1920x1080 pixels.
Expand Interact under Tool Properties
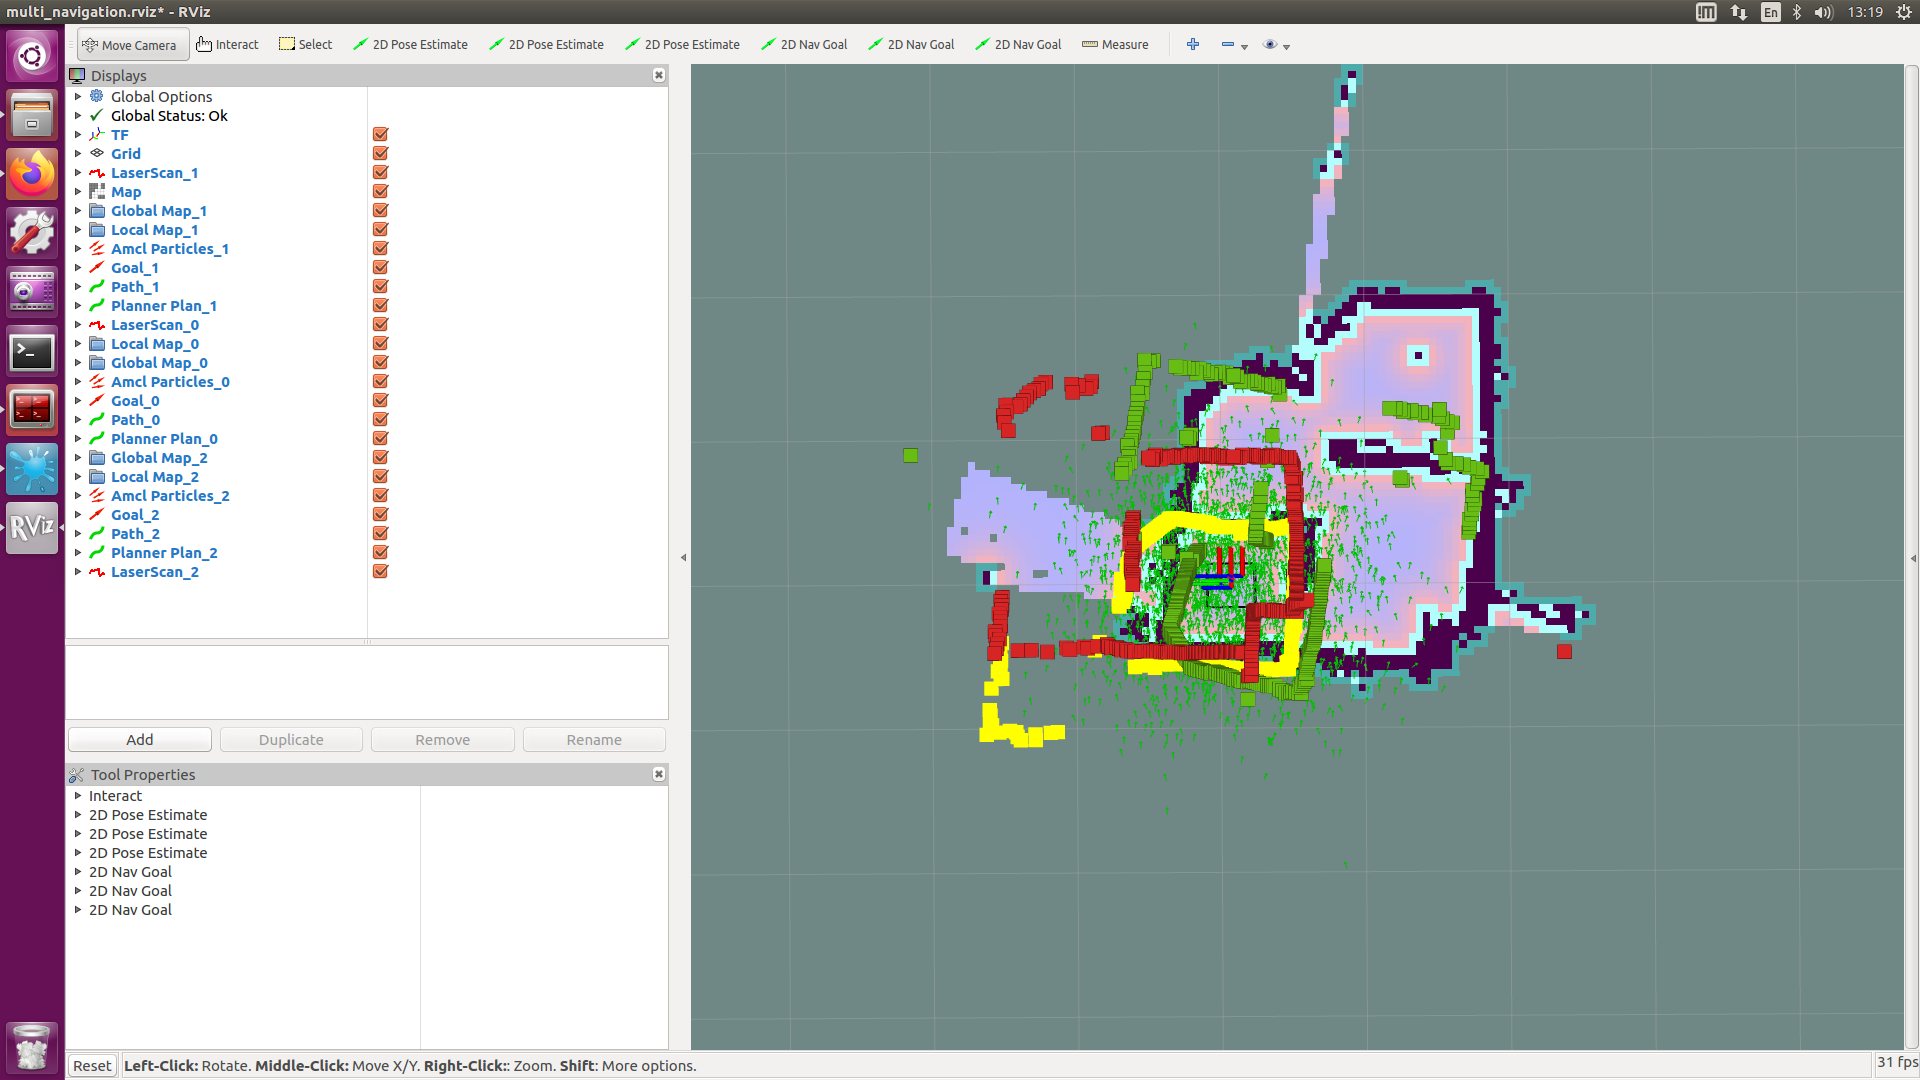78,796
